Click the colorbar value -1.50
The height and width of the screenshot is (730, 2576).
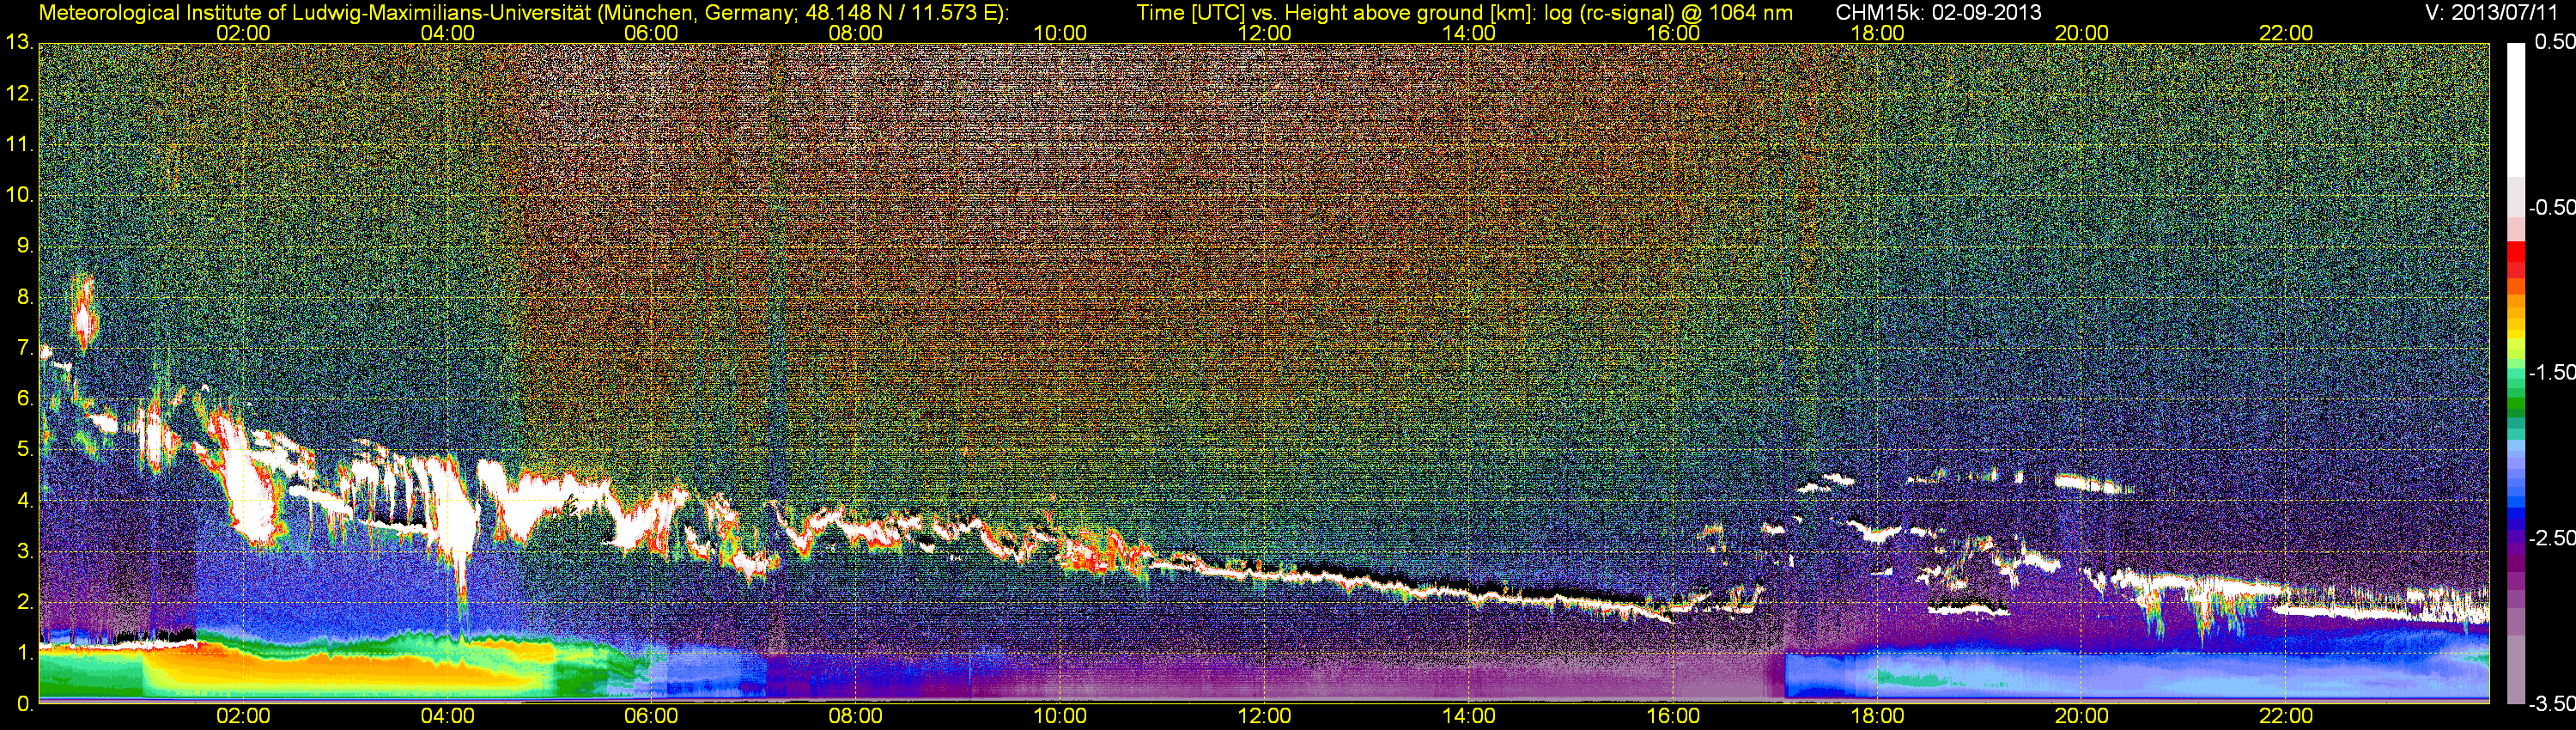(x=2551, y=372)
